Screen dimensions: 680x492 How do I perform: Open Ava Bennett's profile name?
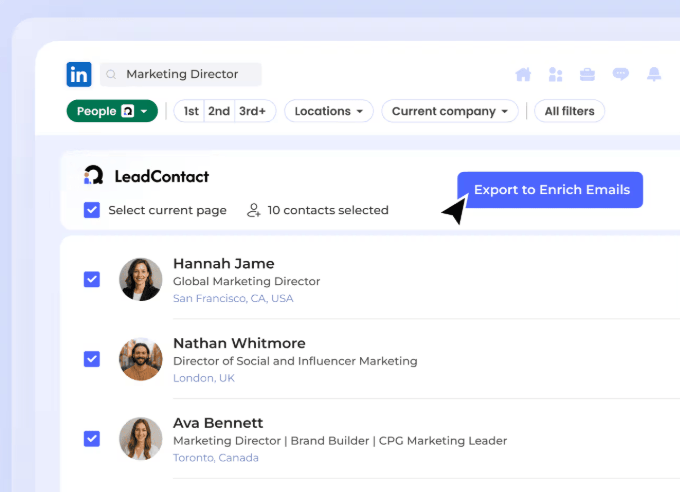218,423
